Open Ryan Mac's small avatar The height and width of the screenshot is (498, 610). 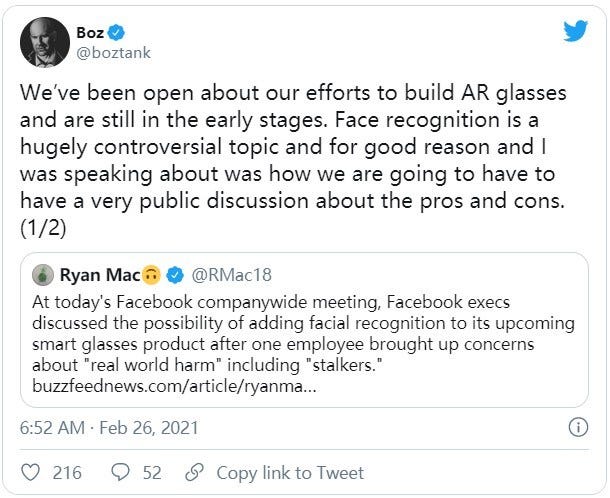click(43, 273)
